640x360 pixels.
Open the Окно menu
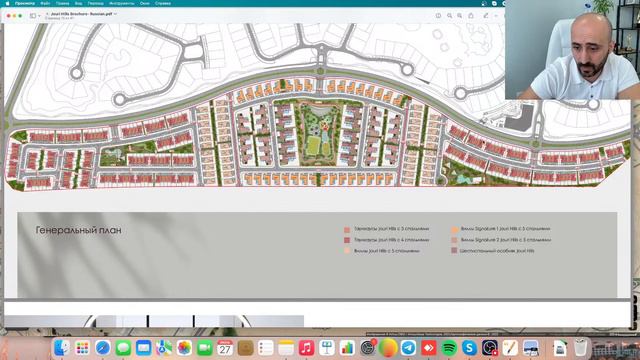pyautogui.click(x=144, y=3)
